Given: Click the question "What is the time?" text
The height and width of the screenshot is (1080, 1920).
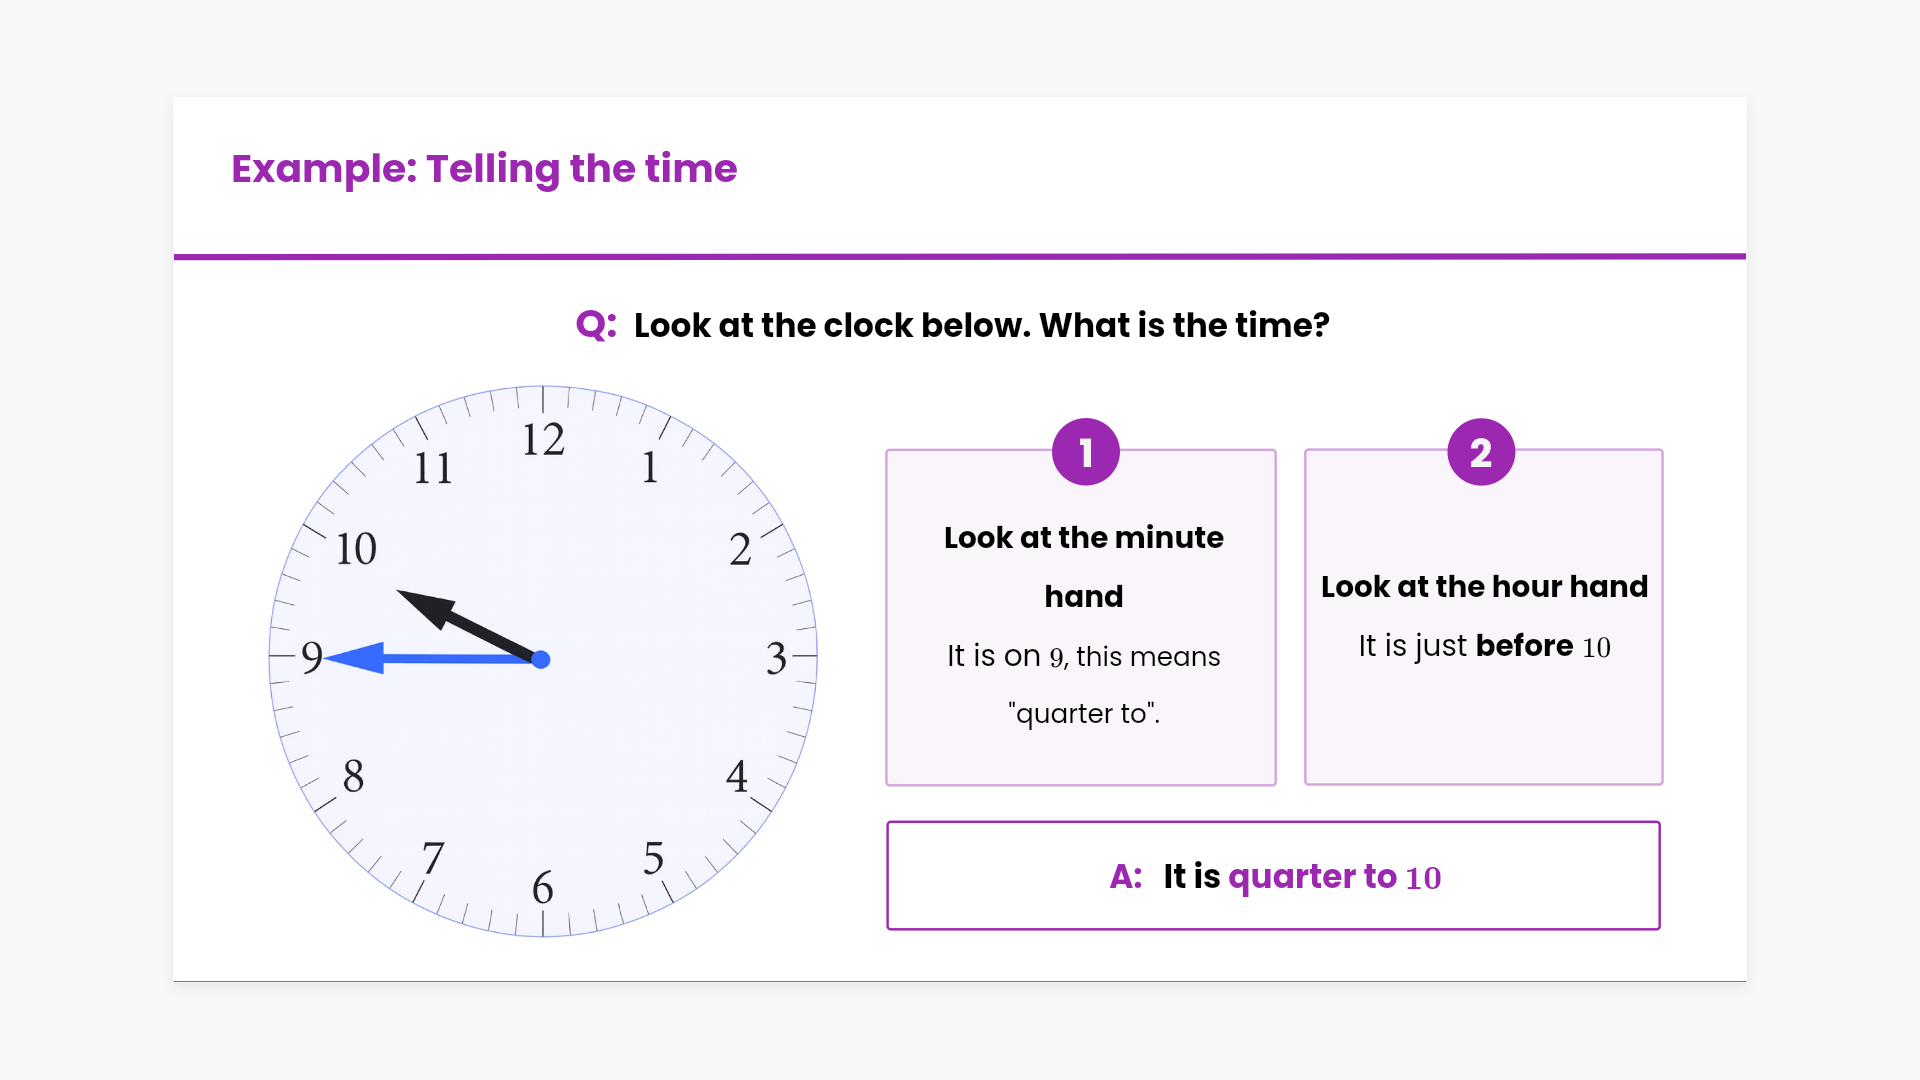Looking at the screenshot, I should 1184,325.
